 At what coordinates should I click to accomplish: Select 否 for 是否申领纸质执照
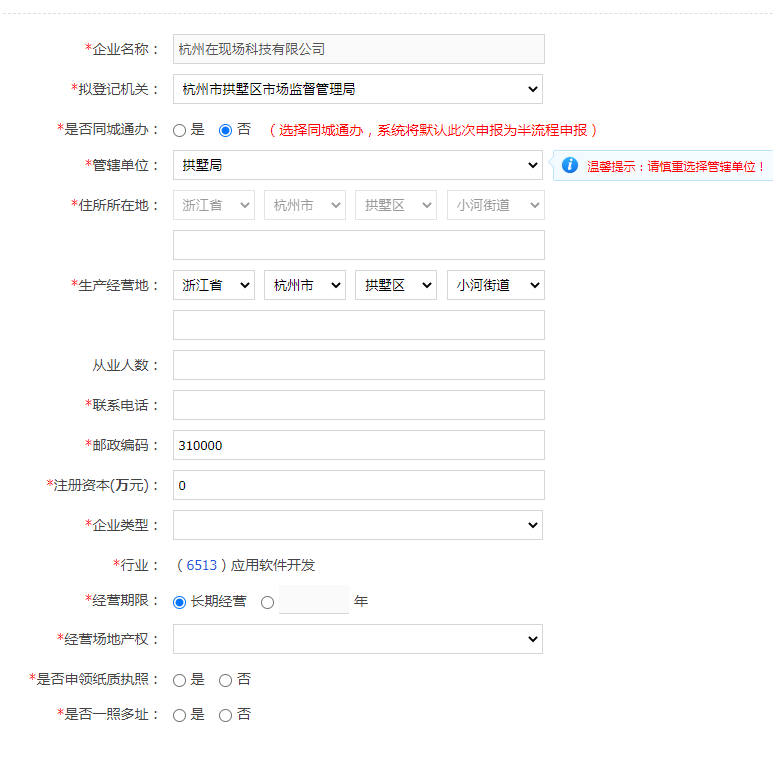[x=225, y=681]
